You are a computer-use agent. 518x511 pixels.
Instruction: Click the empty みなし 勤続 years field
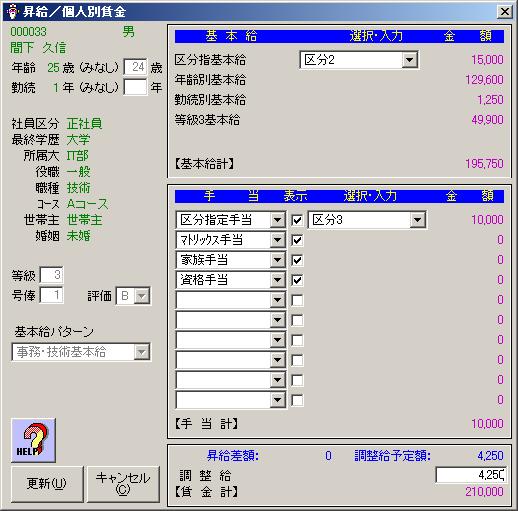tap(135, 87)
